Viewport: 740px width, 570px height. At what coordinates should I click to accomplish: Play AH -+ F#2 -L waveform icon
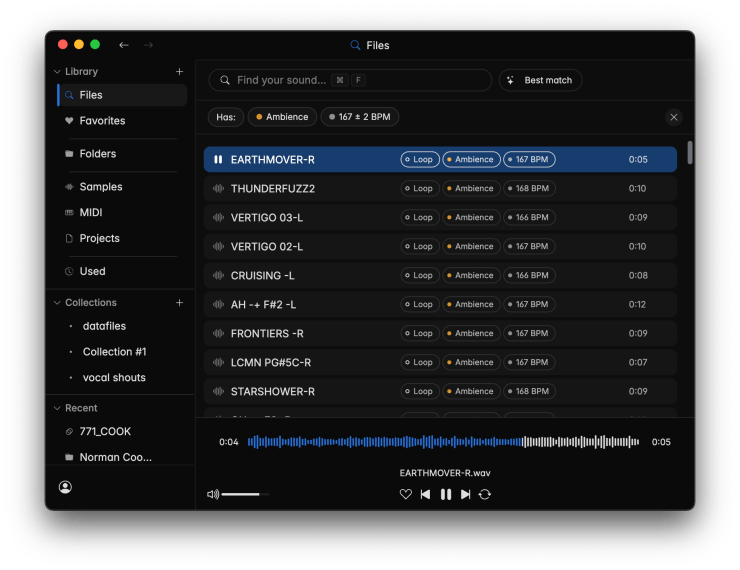[218, 304]
